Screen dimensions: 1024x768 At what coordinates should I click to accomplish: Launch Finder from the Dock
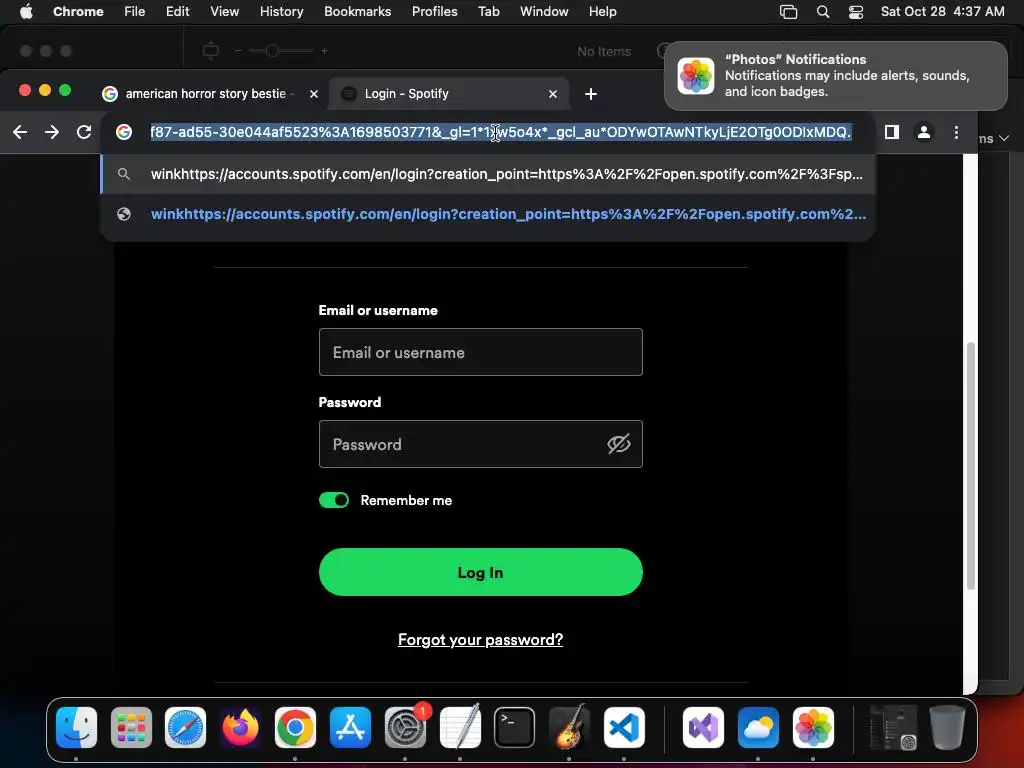click(76, 728)
